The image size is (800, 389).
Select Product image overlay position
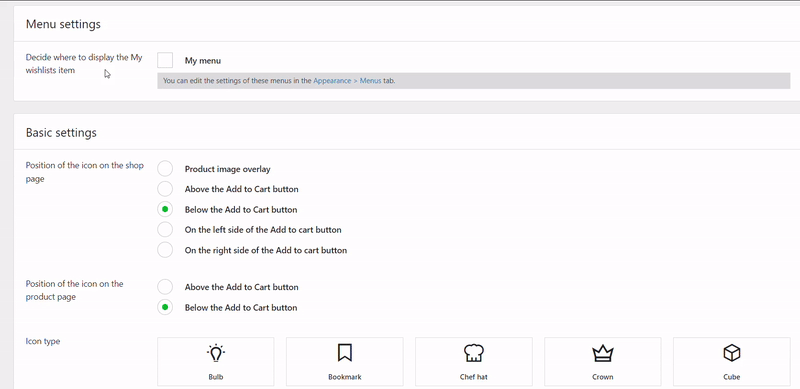pos(165,168)
